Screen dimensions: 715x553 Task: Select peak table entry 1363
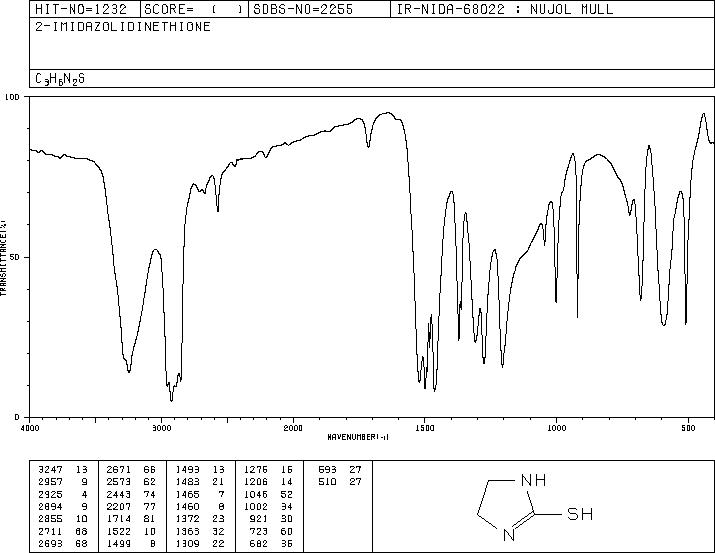[187, 531]
